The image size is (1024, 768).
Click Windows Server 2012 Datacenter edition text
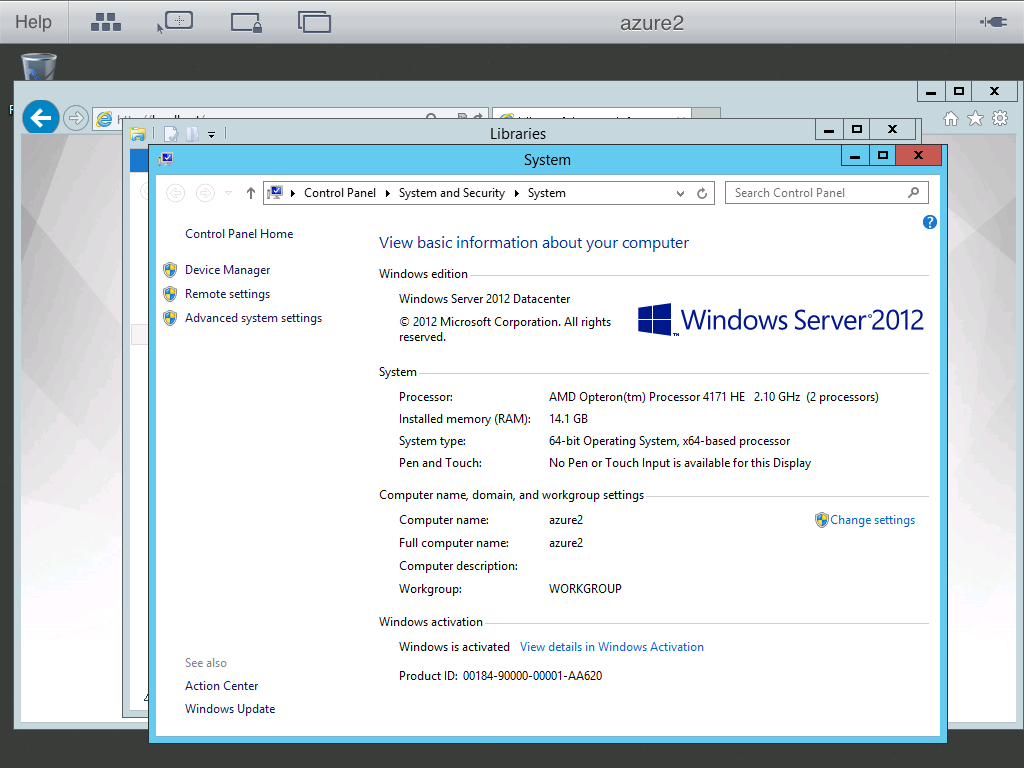[x=485, y=298]
